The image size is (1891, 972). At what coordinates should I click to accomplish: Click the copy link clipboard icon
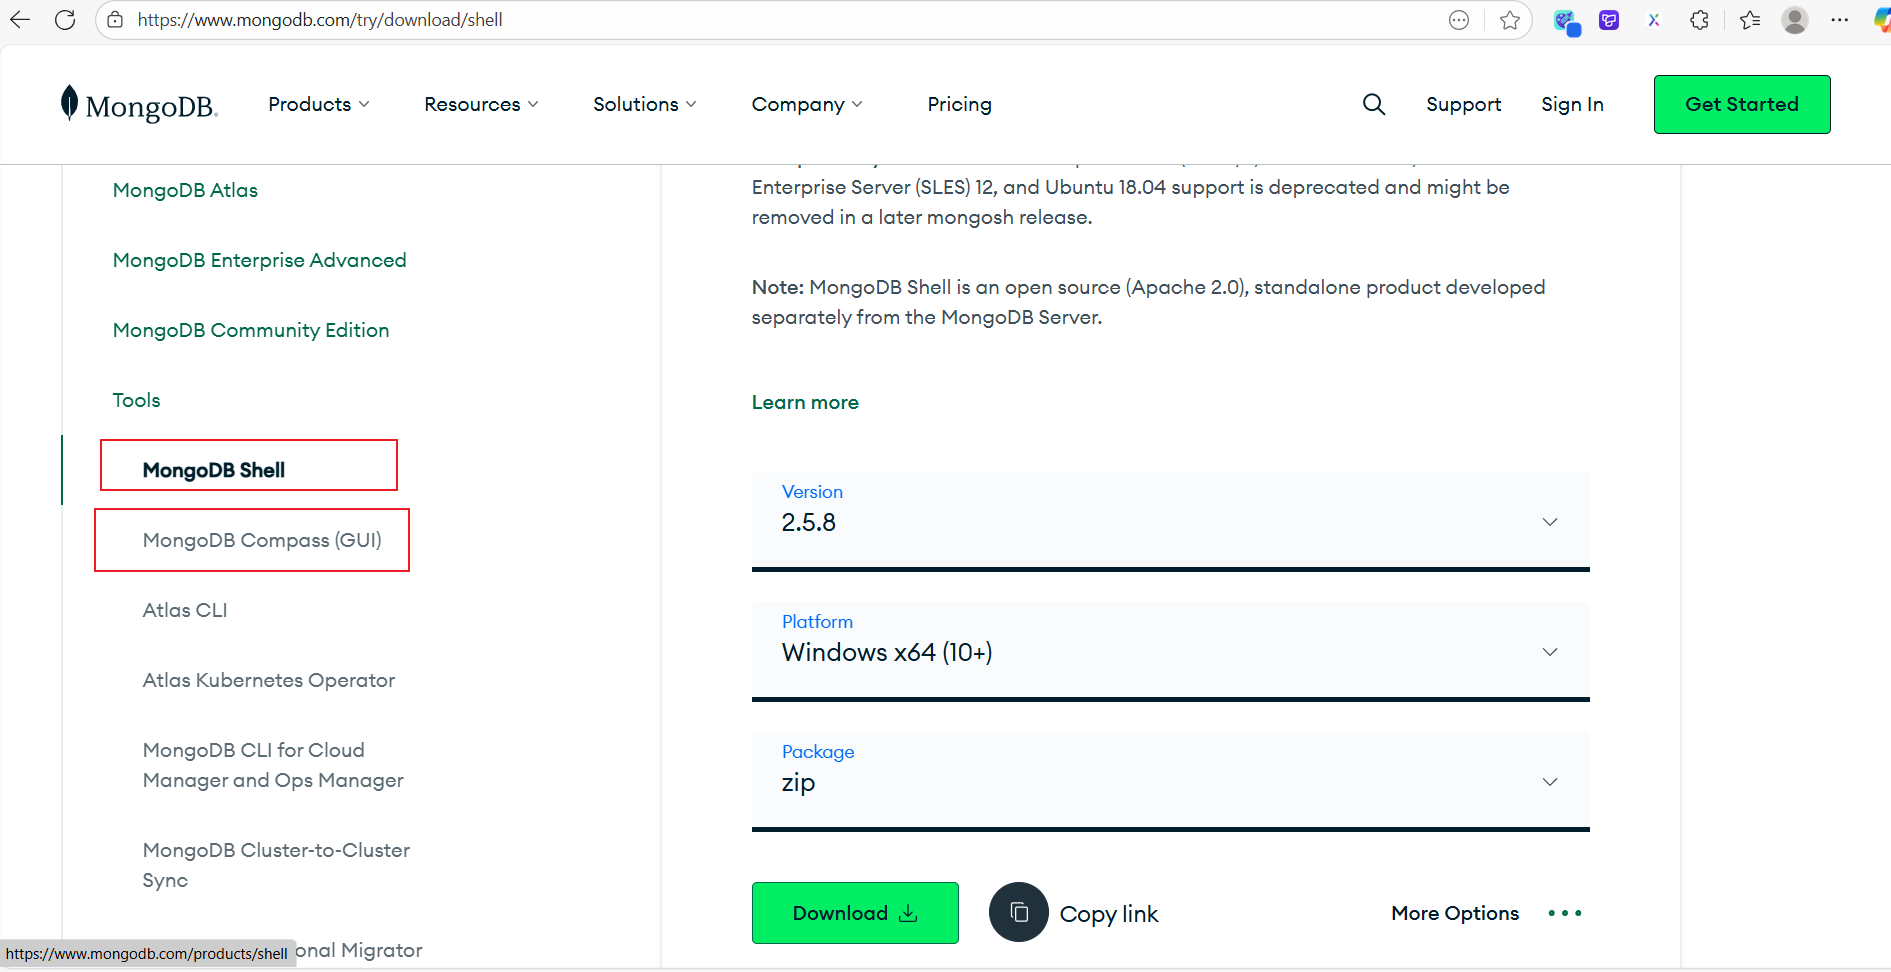[1018, 912]
